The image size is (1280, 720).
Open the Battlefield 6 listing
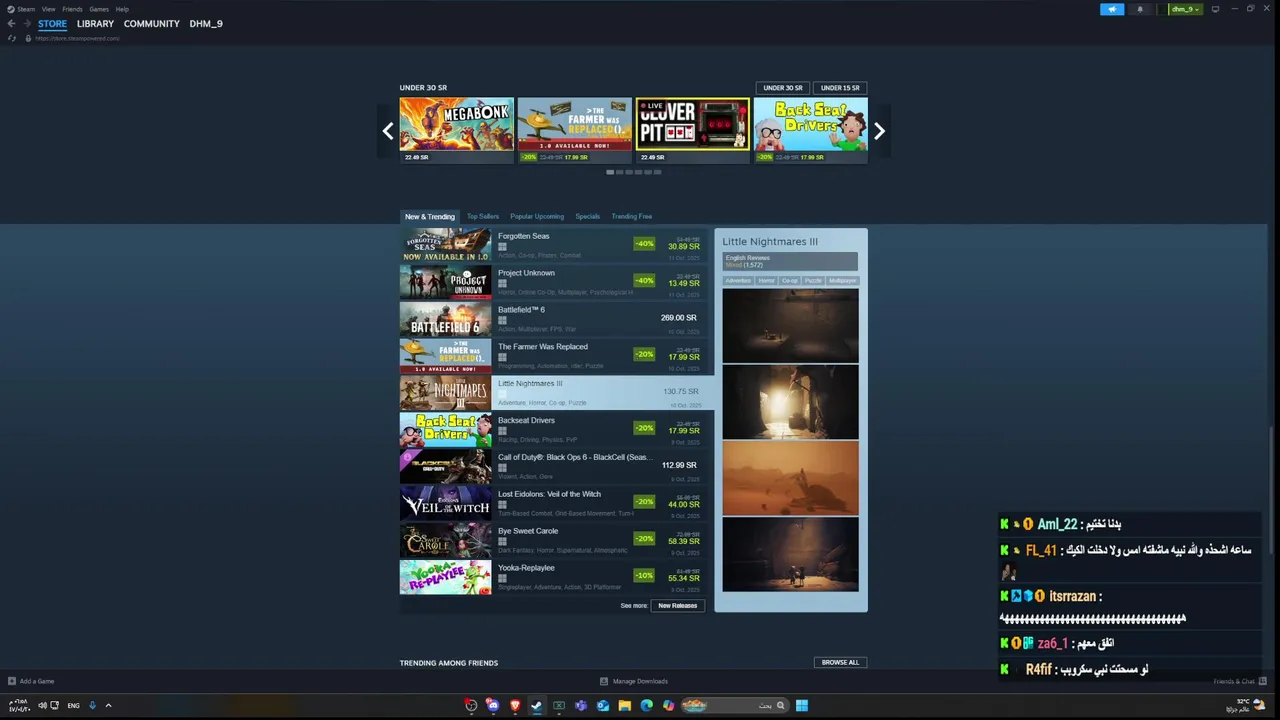(x=554, y=319)
